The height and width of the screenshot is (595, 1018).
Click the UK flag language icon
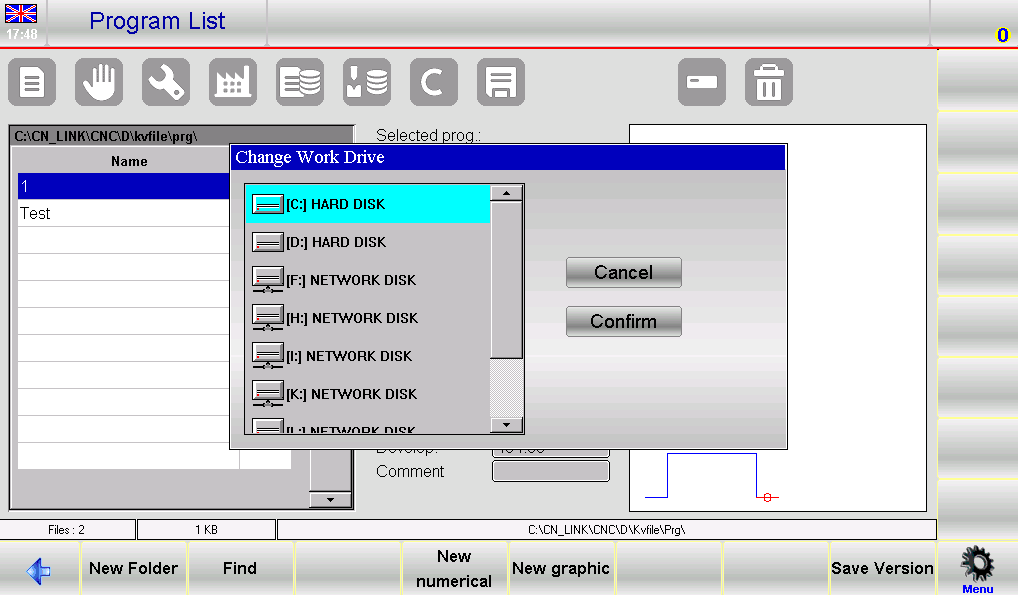coord(21,14)
